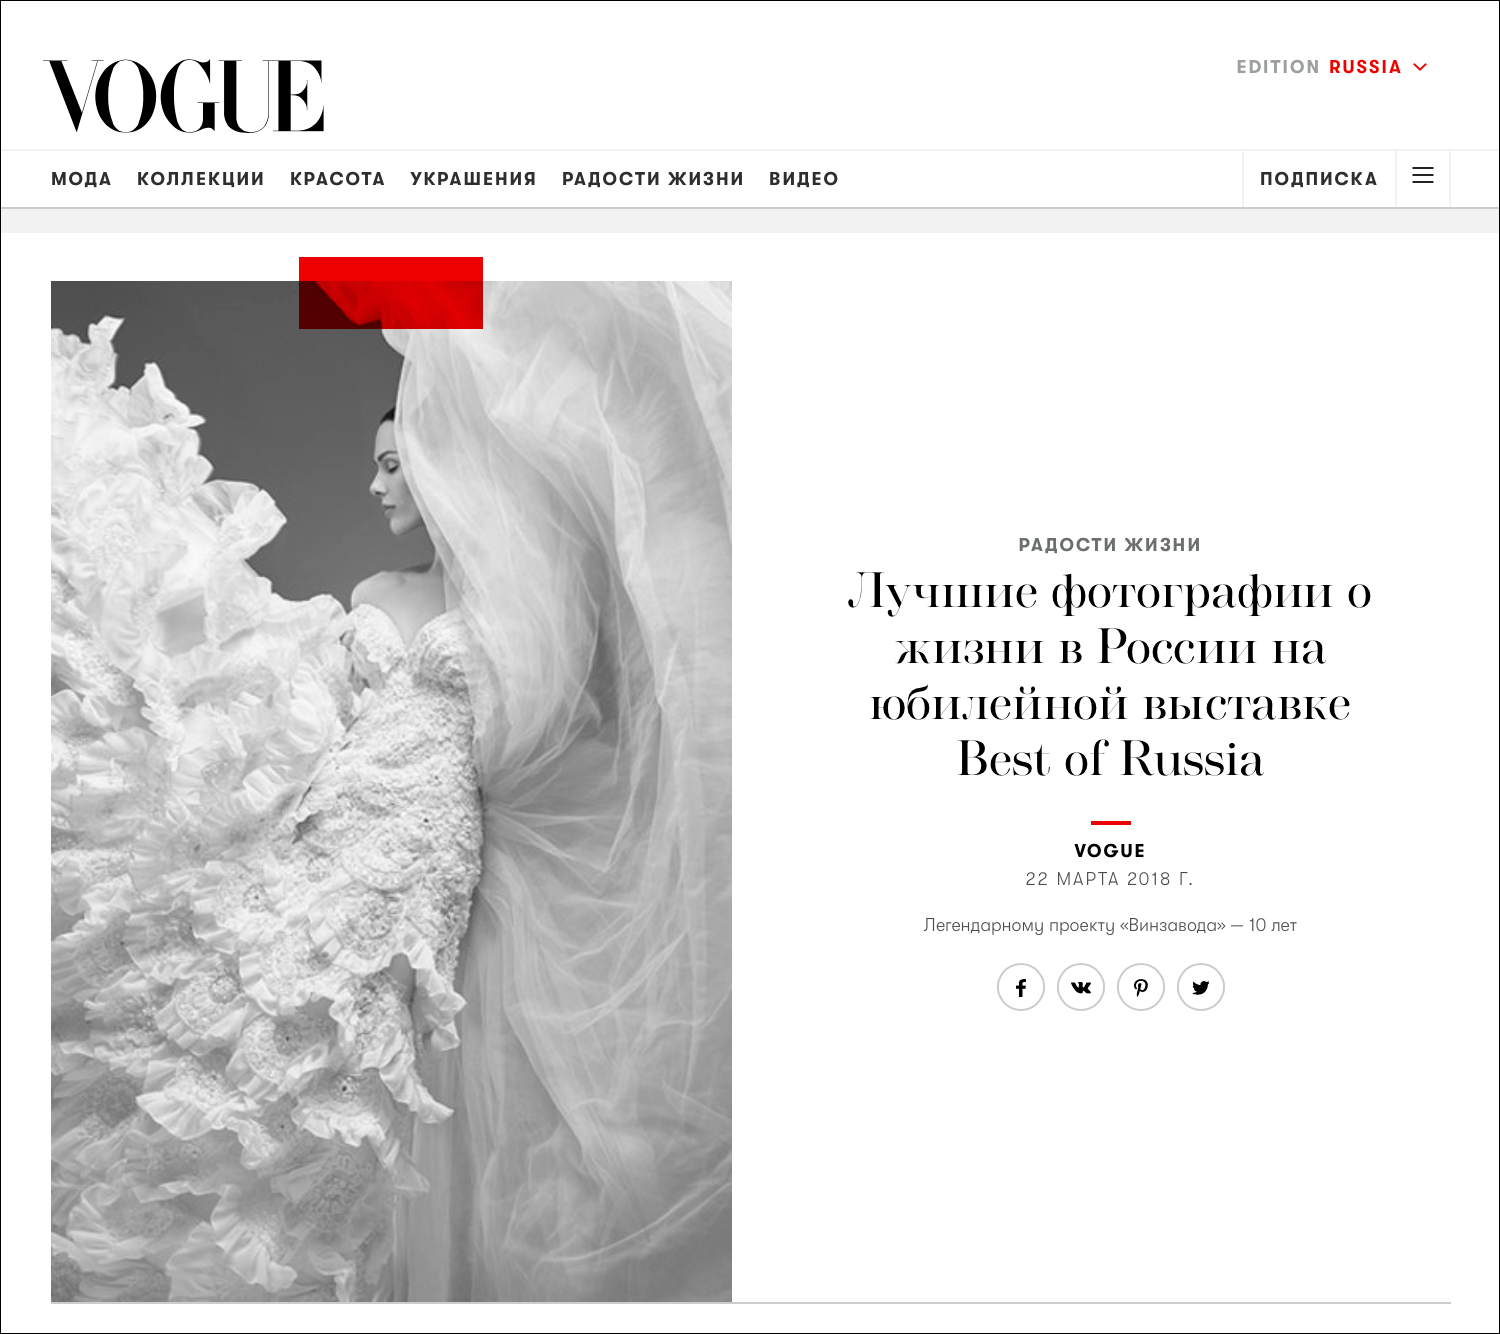Click the Vogue author link

pyautogui.click(x=1110, y=851)
